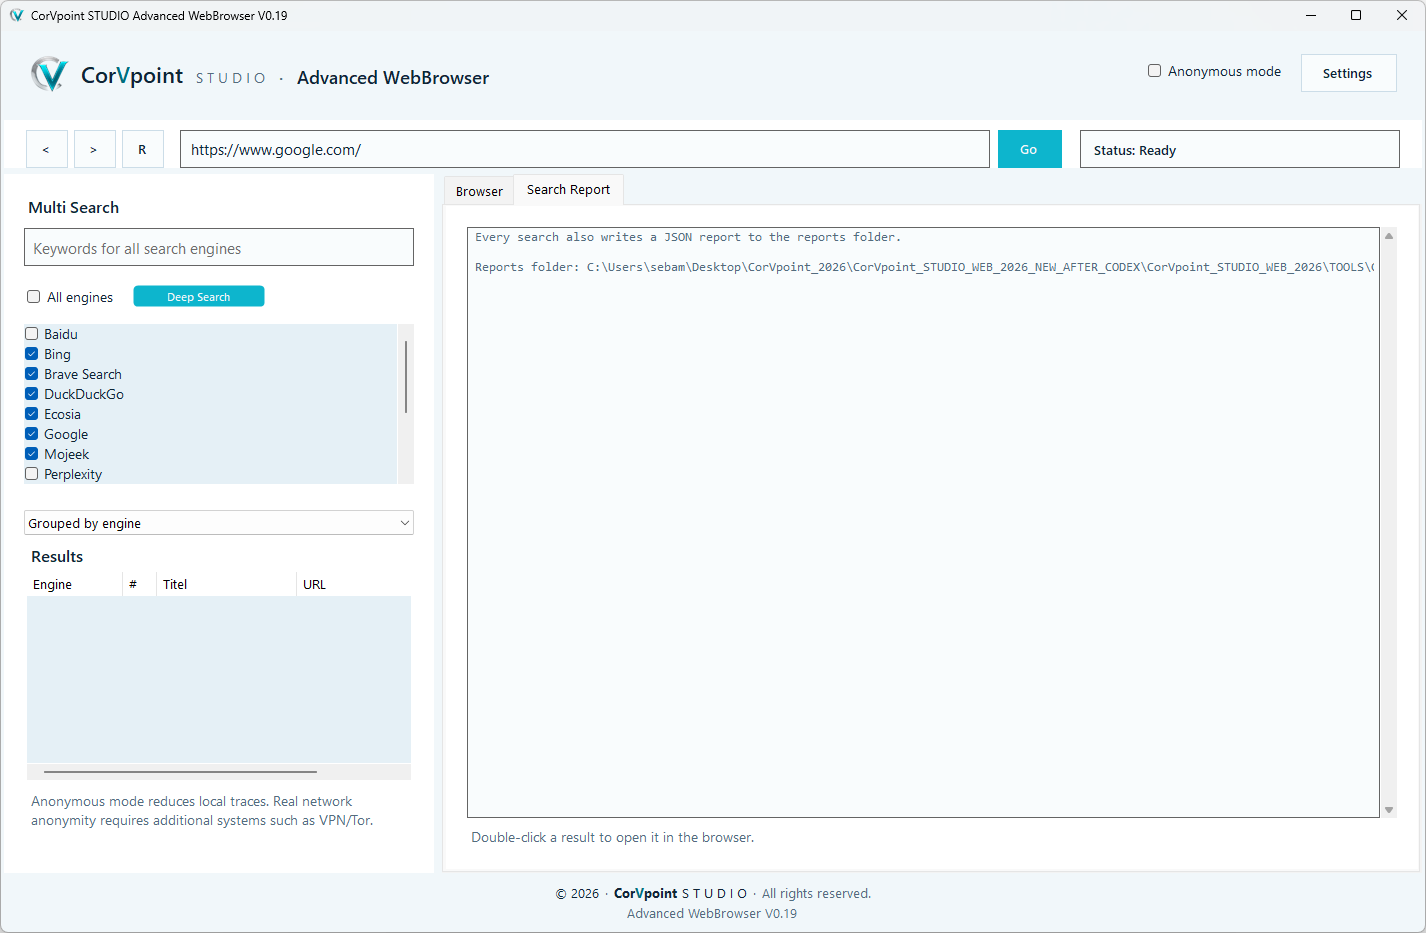Click the 'Every search also writes' line
Screen dimensions: 1426x933
[x=688, y=237]
